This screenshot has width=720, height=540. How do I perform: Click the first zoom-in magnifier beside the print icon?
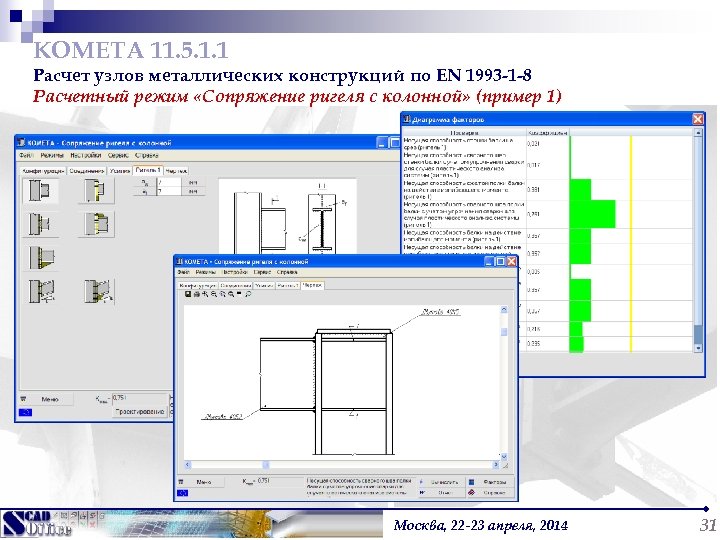[x=205, y=294]
